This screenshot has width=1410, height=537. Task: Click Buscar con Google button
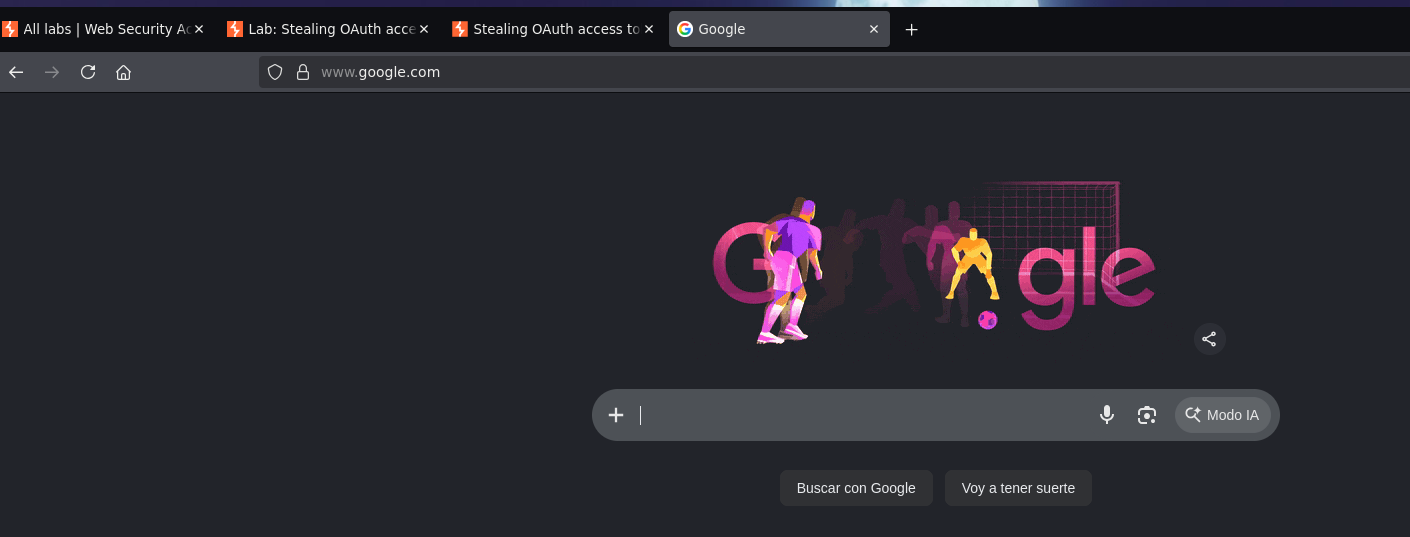click(x=856, y=488)
